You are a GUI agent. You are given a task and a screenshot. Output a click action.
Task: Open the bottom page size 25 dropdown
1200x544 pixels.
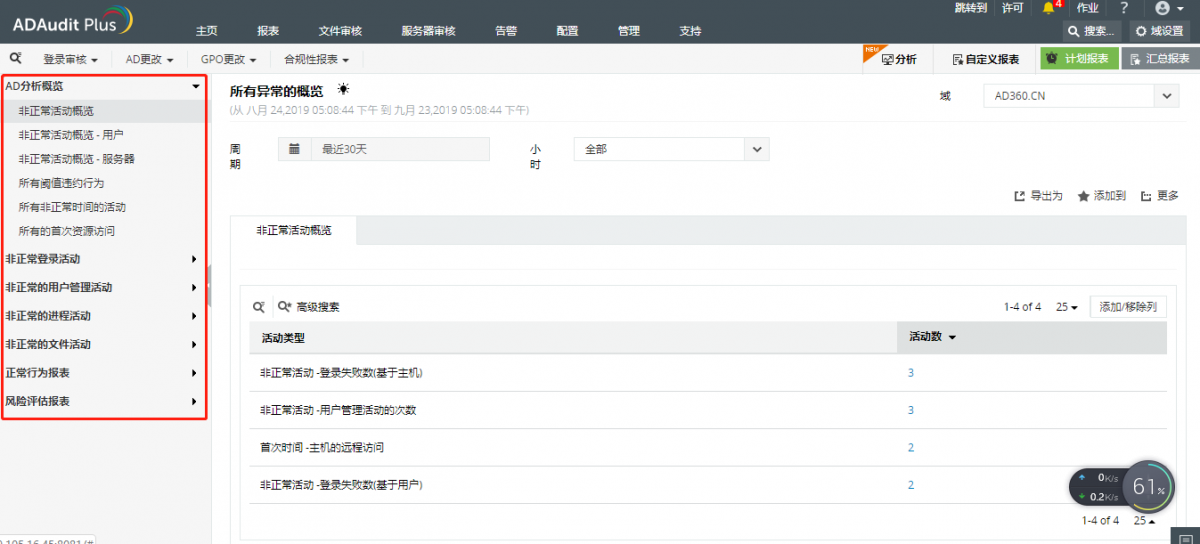1144,520
